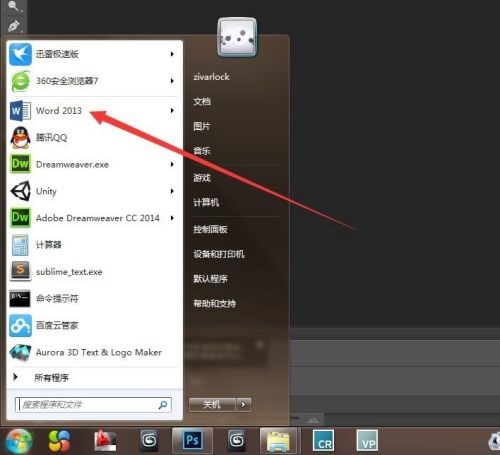Click the user account picture
The width and height of the screenshot is (500, 455).
(237, 37)
